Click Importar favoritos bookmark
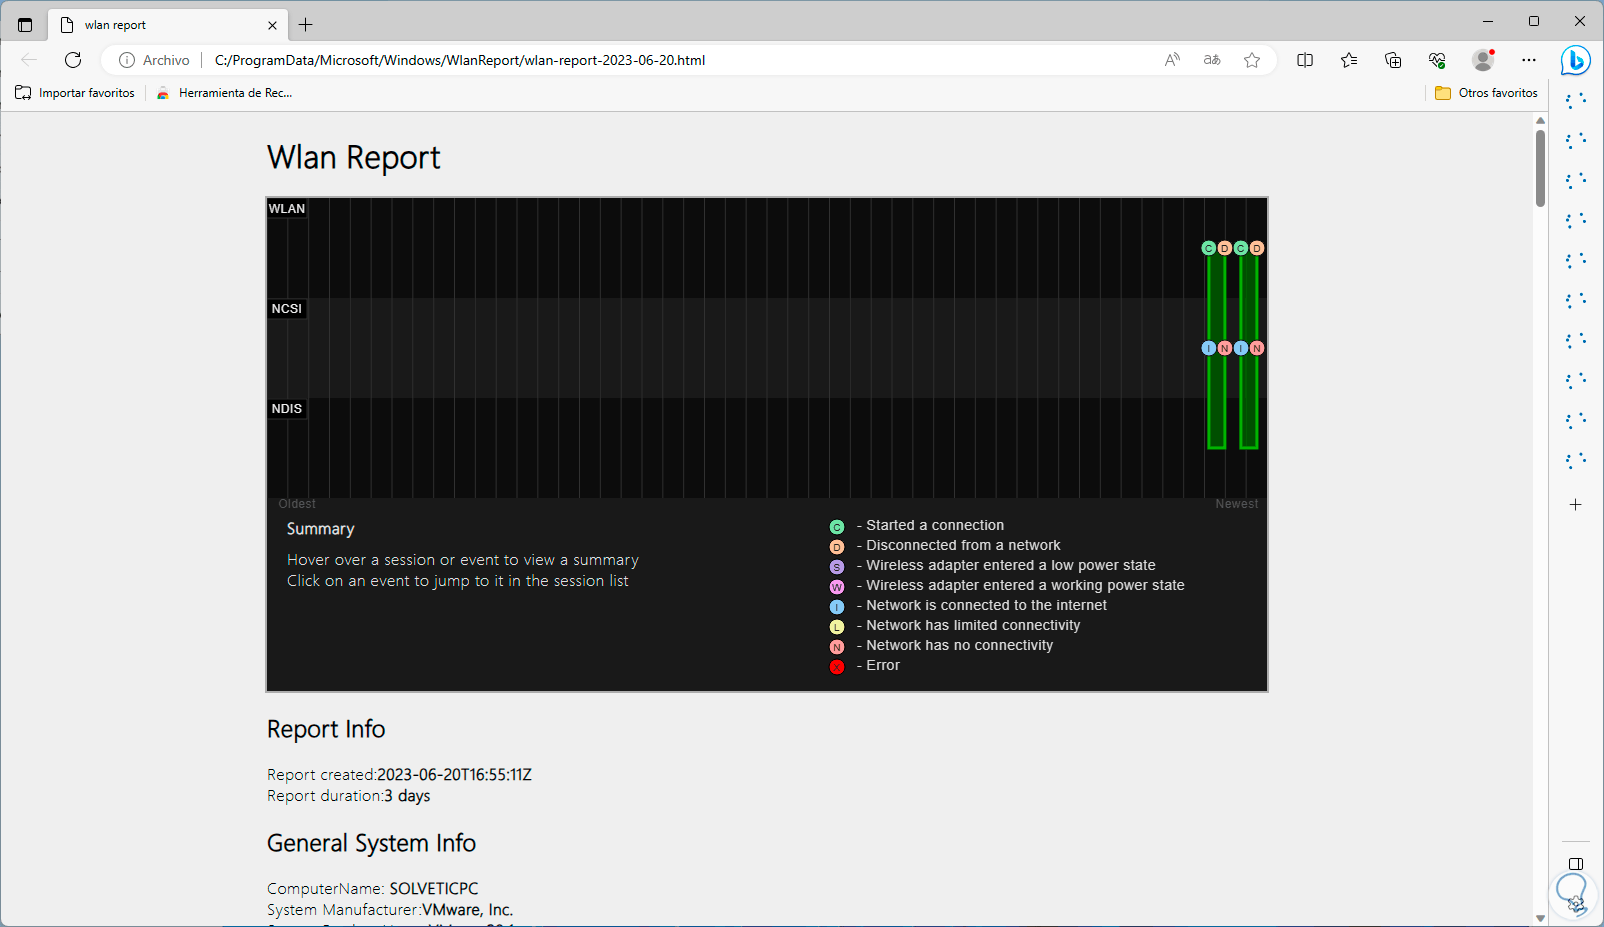This screenshot has height=927, width=1604. point(75,93)
